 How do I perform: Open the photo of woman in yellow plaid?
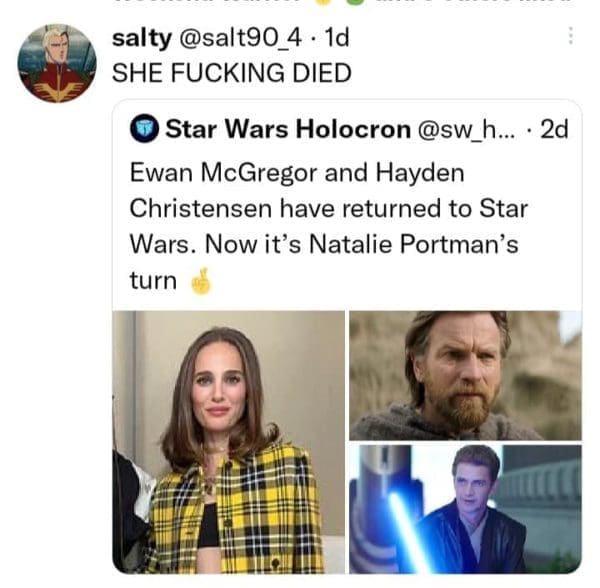pos(229,441)
